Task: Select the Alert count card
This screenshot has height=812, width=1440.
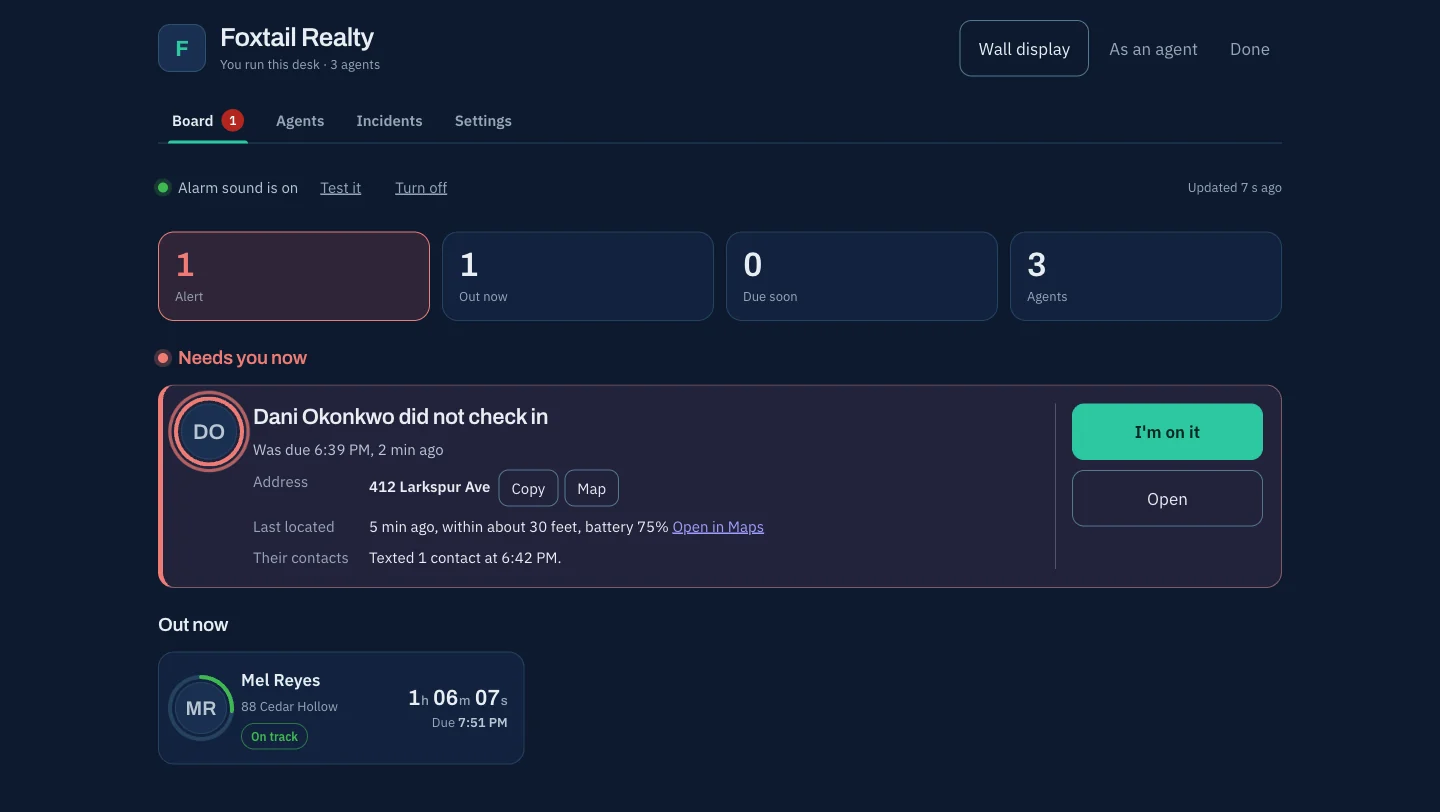Action: pyautogui.click(x=294, y=276)
